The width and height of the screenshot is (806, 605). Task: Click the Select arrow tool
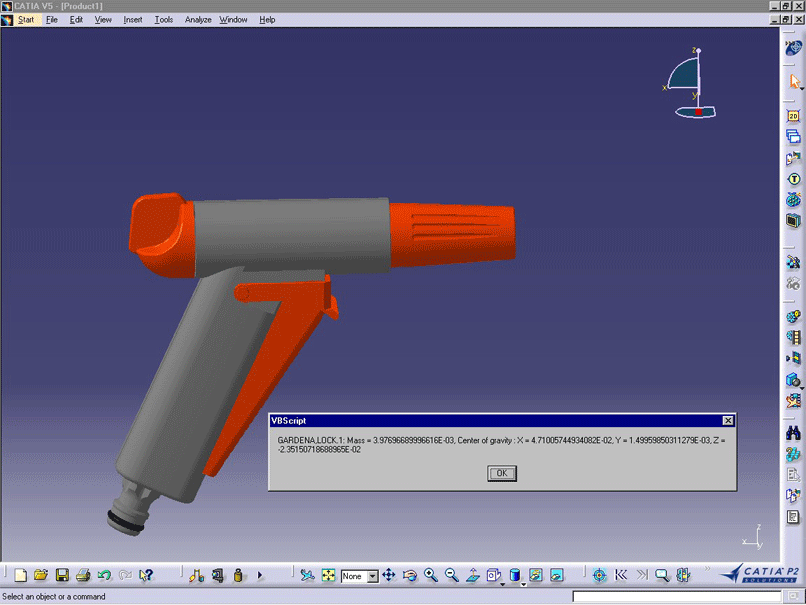[794, 81]
